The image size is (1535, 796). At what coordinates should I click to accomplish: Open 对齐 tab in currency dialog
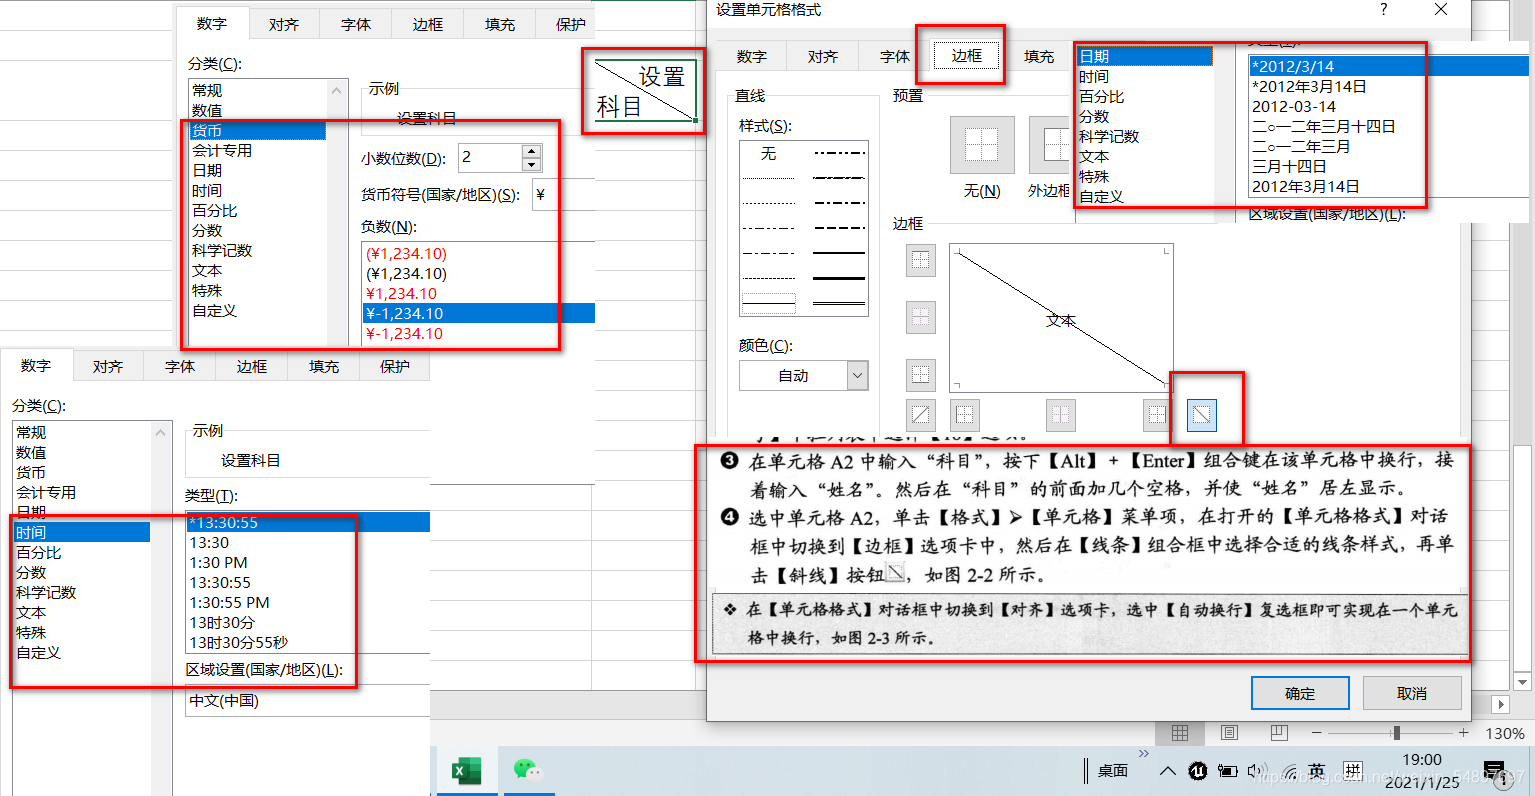click(284, 24)
